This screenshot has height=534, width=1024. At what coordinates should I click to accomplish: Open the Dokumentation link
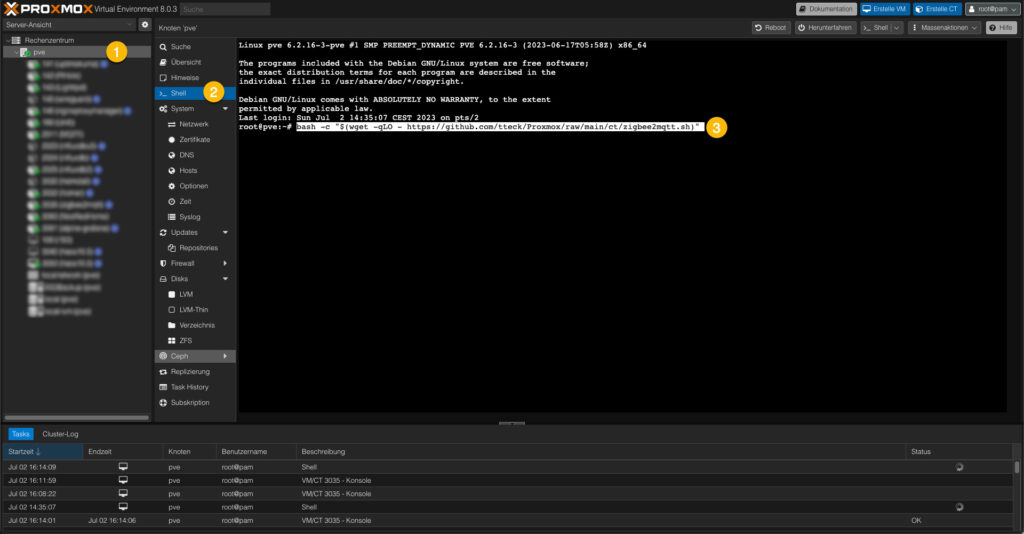point(826,9)
